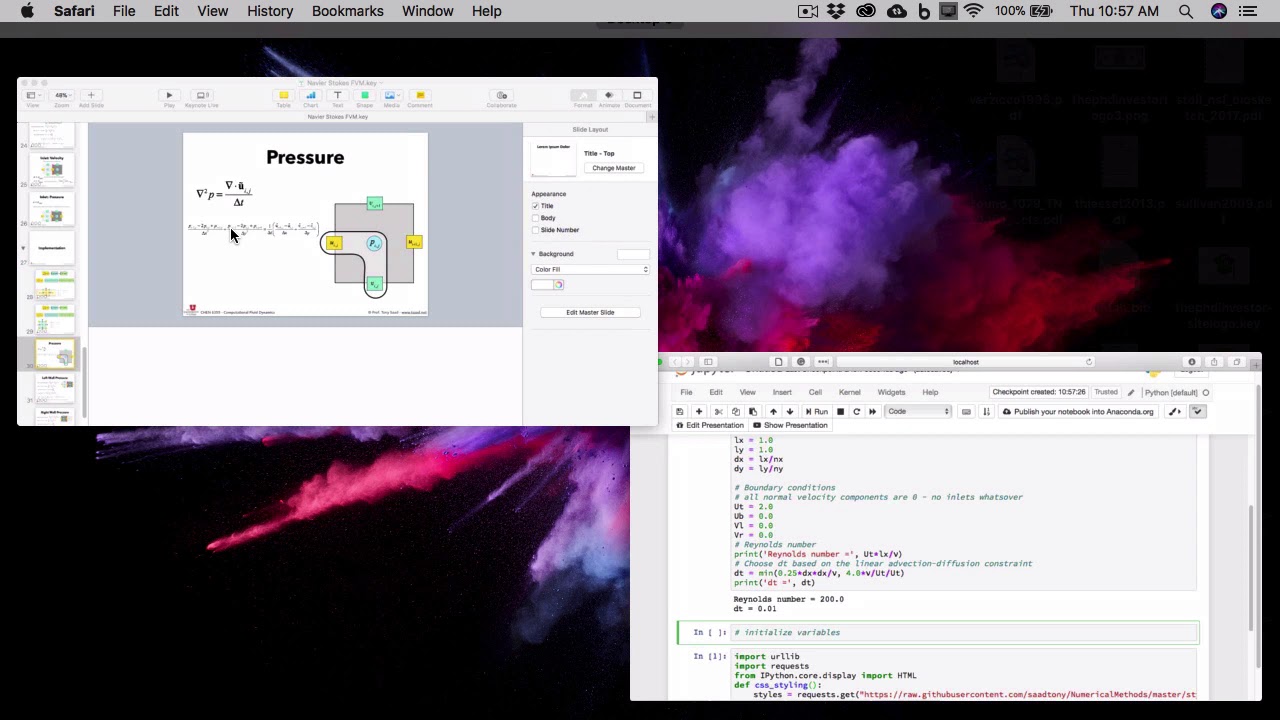Click Add Slide plus icon in Keynote

click(91, 96)
